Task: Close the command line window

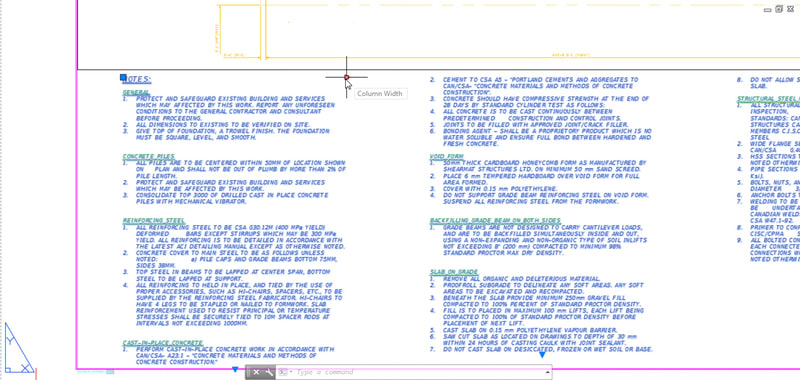Action: tap(257, 372)
